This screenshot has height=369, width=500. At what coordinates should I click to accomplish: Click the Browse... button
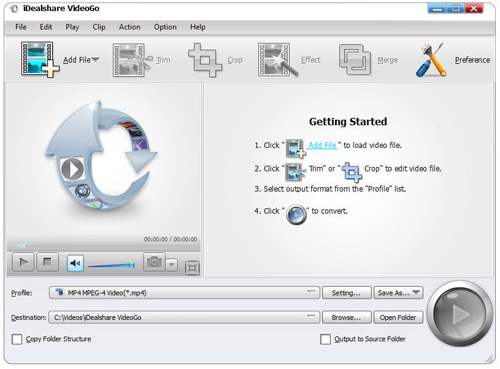(x=346, y=317)
